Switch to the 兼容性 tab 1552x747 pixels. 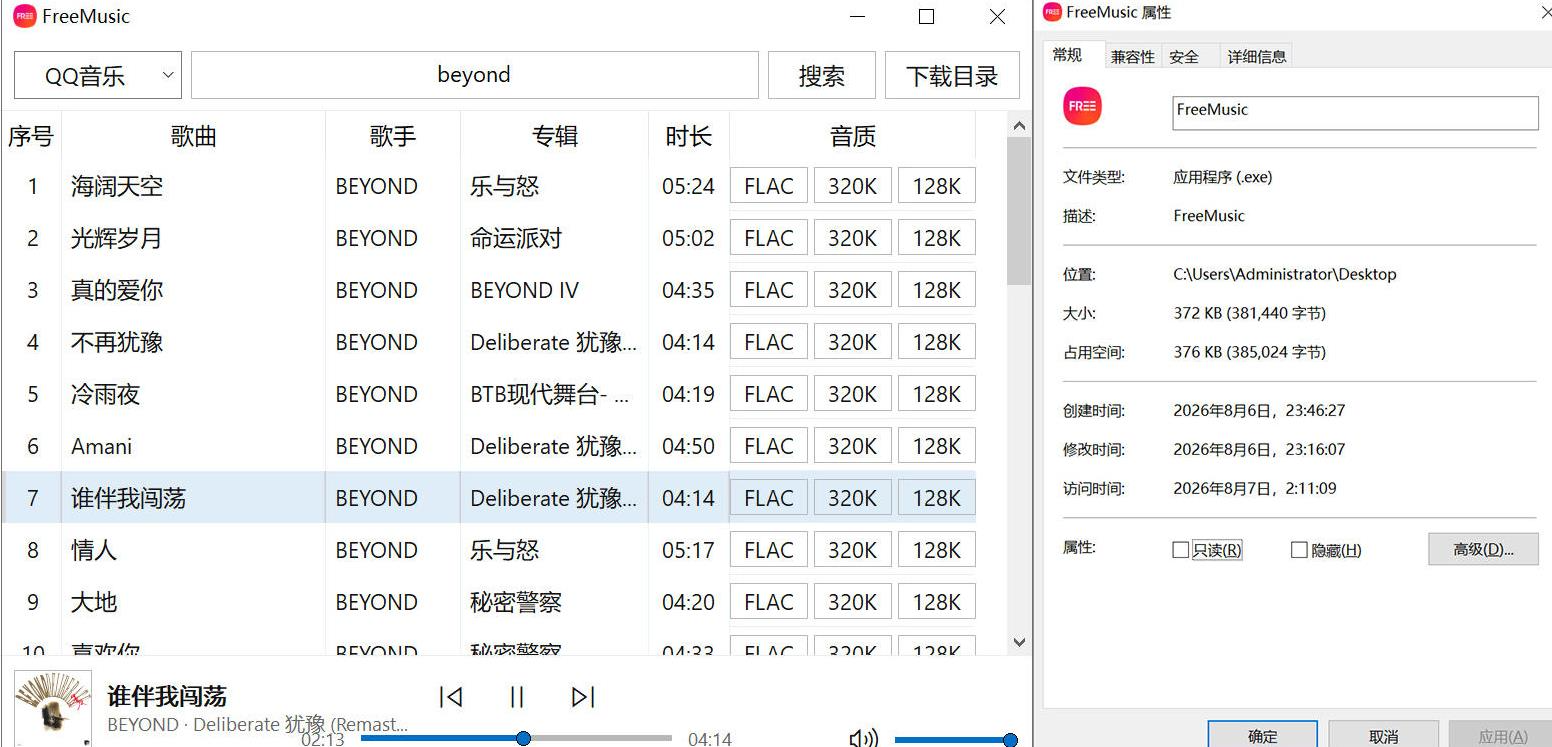point(1133,57)
